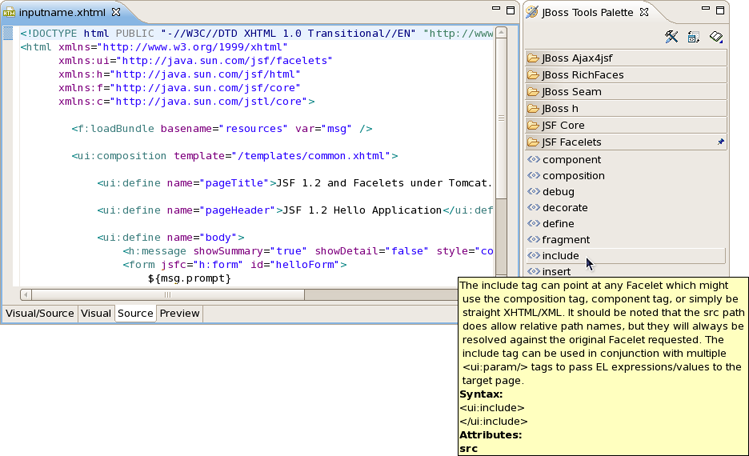This screenshot has width=749, height=456.
Task: Click the form helloForm line
Action: [x=235, y=265]
